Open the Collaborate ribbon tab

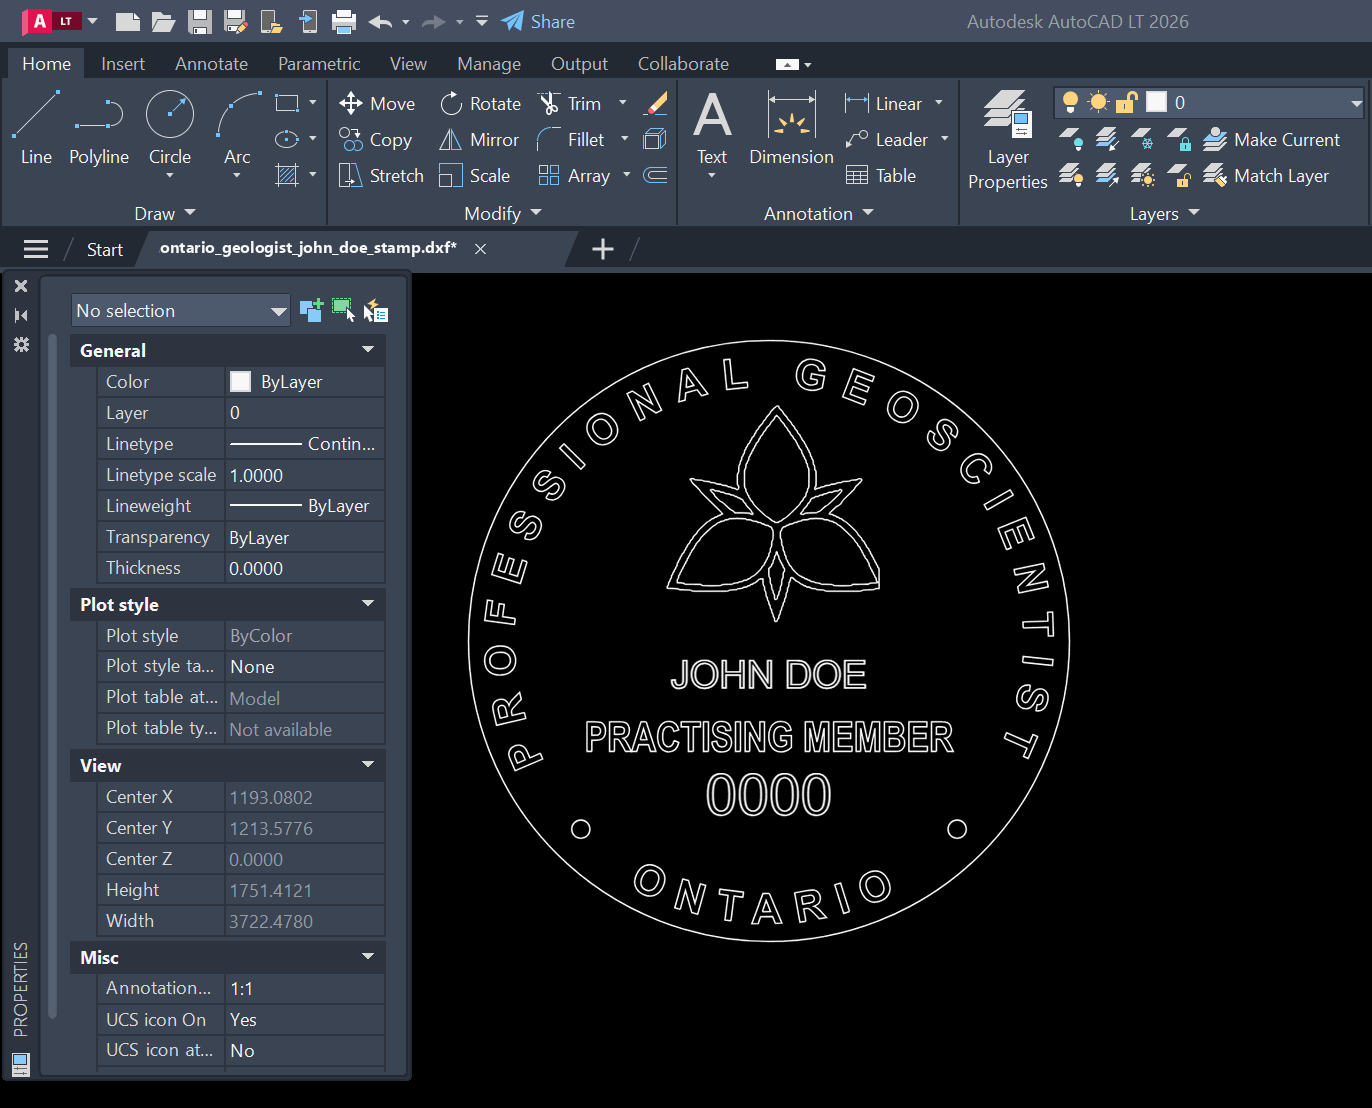[683, 63]
